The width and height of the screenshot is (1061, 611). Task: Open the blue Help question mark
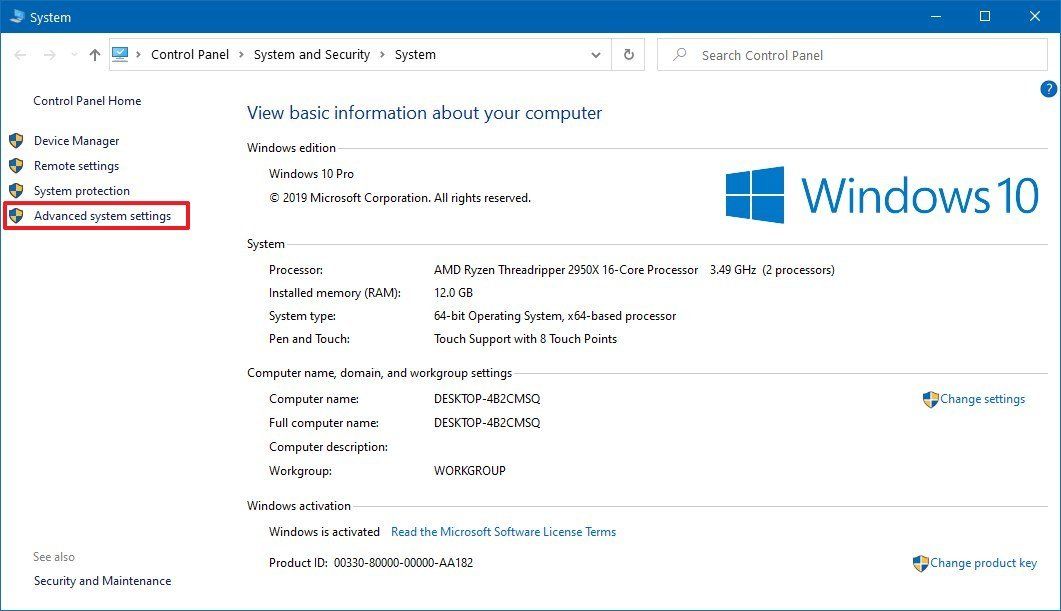click(1048, 89)
